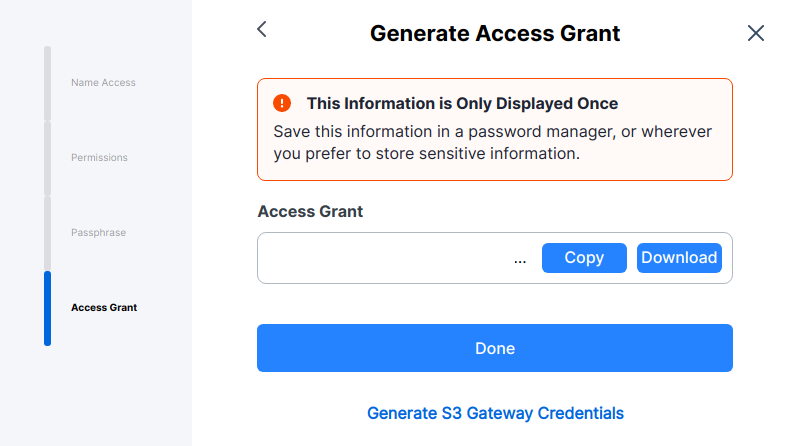Click the back arrow icon

pyautogui.click(x=262, y=29)
